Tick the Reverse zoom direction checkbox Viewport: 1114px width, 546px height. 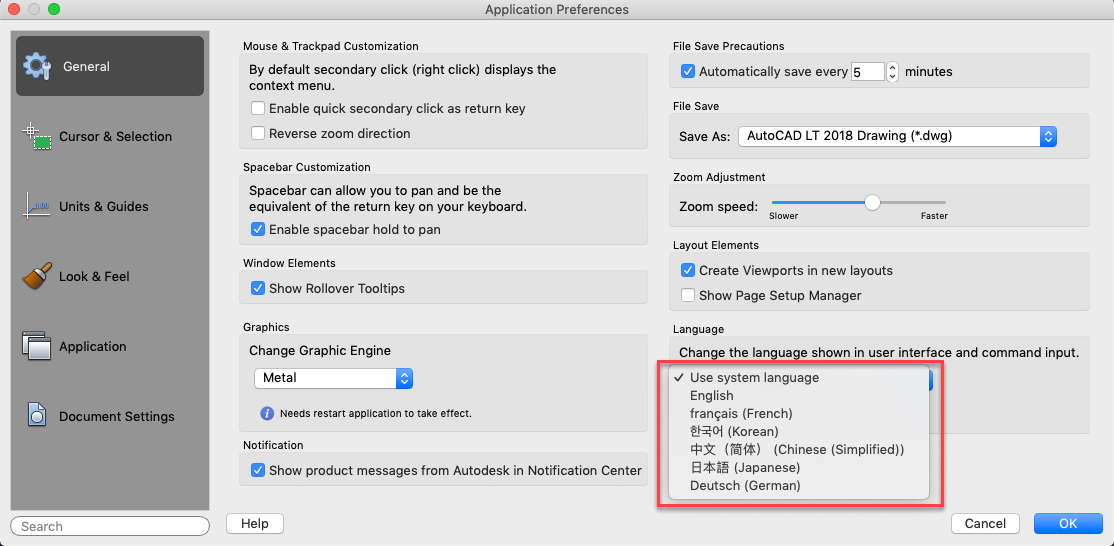(258, 133)
